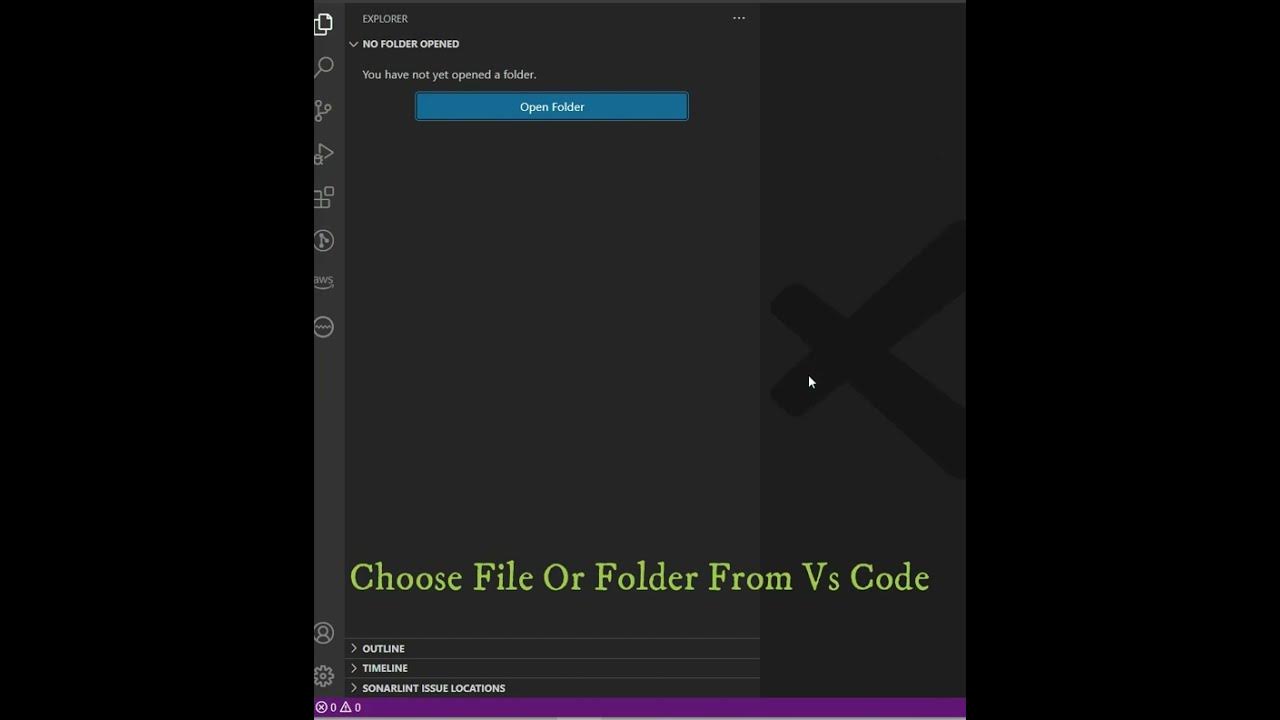Select the EXPLORER panel title

pos(385,19)
